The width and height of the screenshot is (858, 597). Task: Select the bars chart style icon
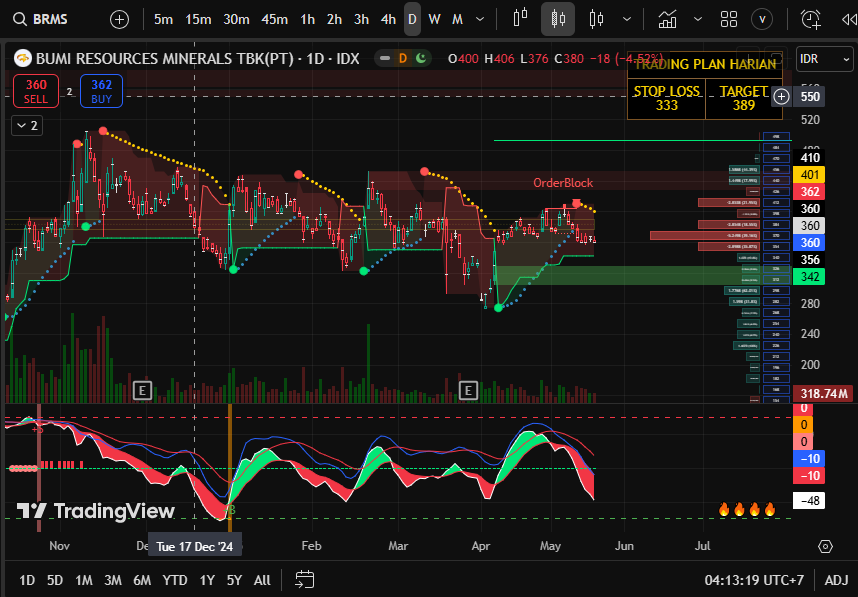point(520,18)
